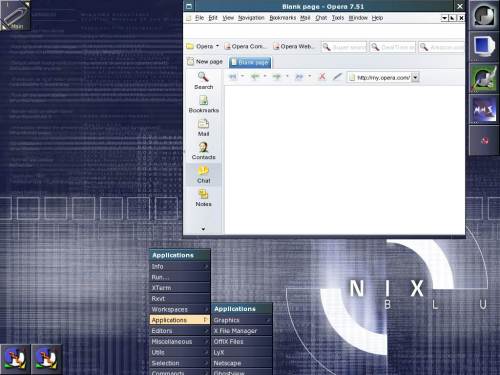The width and height of the screenshot is (500, 375).
Task: Launch XTerm from the root menu
Action: click(x=180, y=288)
